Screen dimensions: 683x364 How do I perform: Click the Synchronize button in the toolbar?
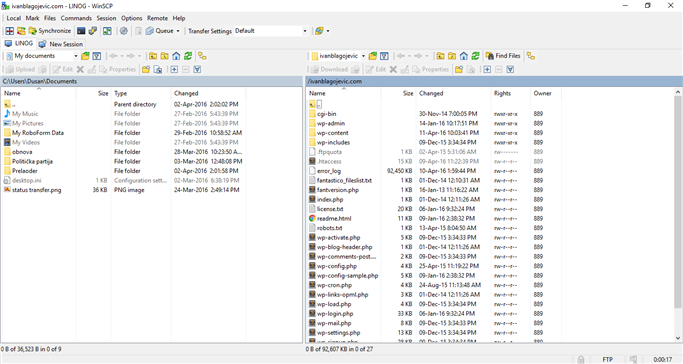49,31
